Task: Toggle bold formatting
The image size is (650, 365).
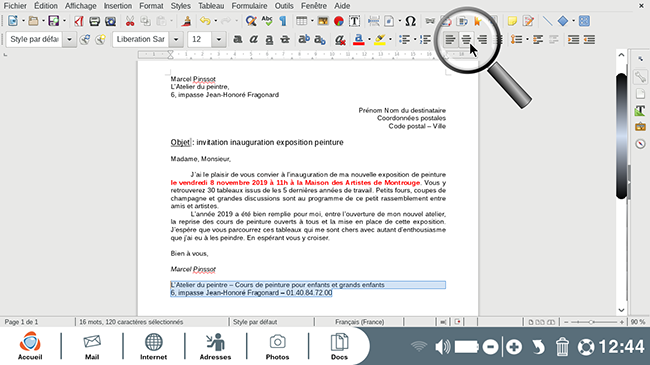Action: coord(238,39)
